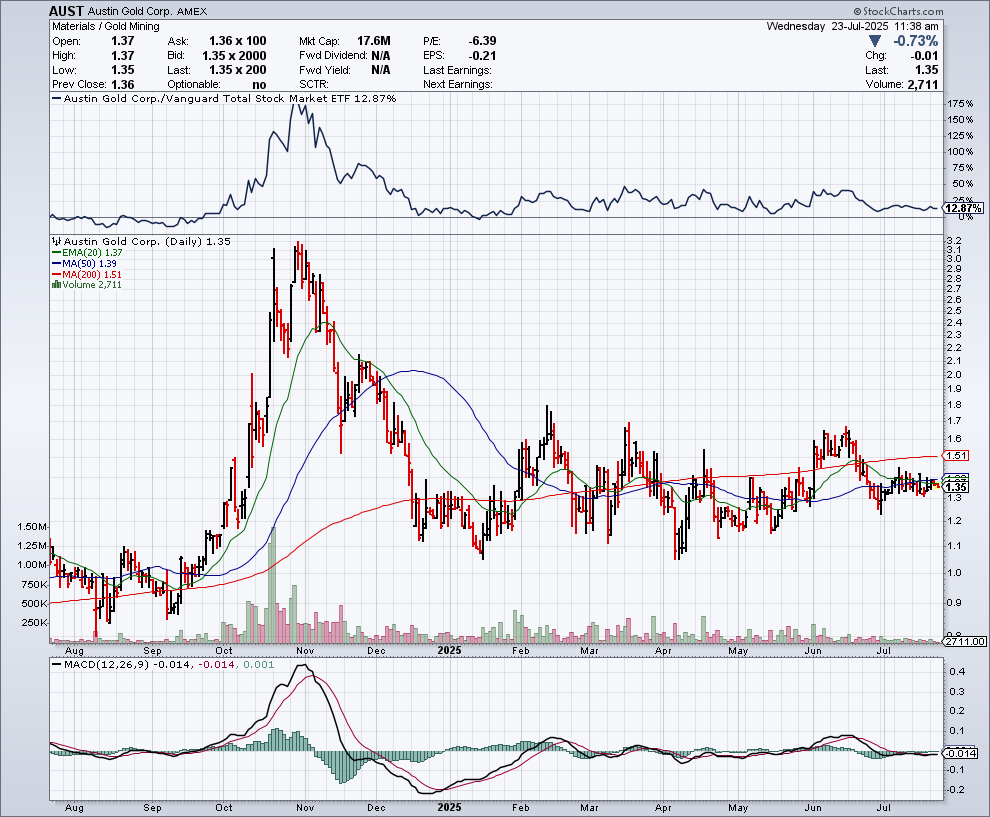
Task: Click the AUST ticker symbol heading
Action: click(x=67, y=11)
